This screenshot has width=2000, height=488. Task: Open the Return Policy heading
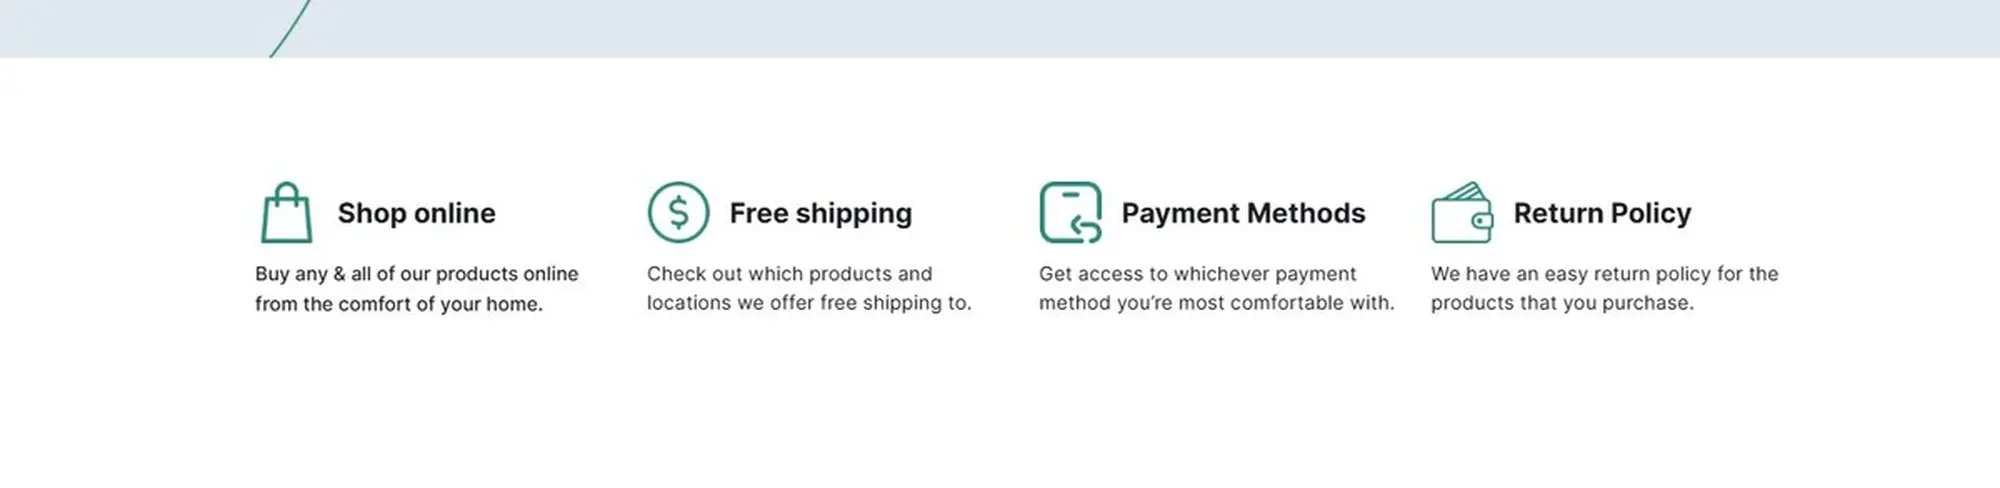[1602, 213]
